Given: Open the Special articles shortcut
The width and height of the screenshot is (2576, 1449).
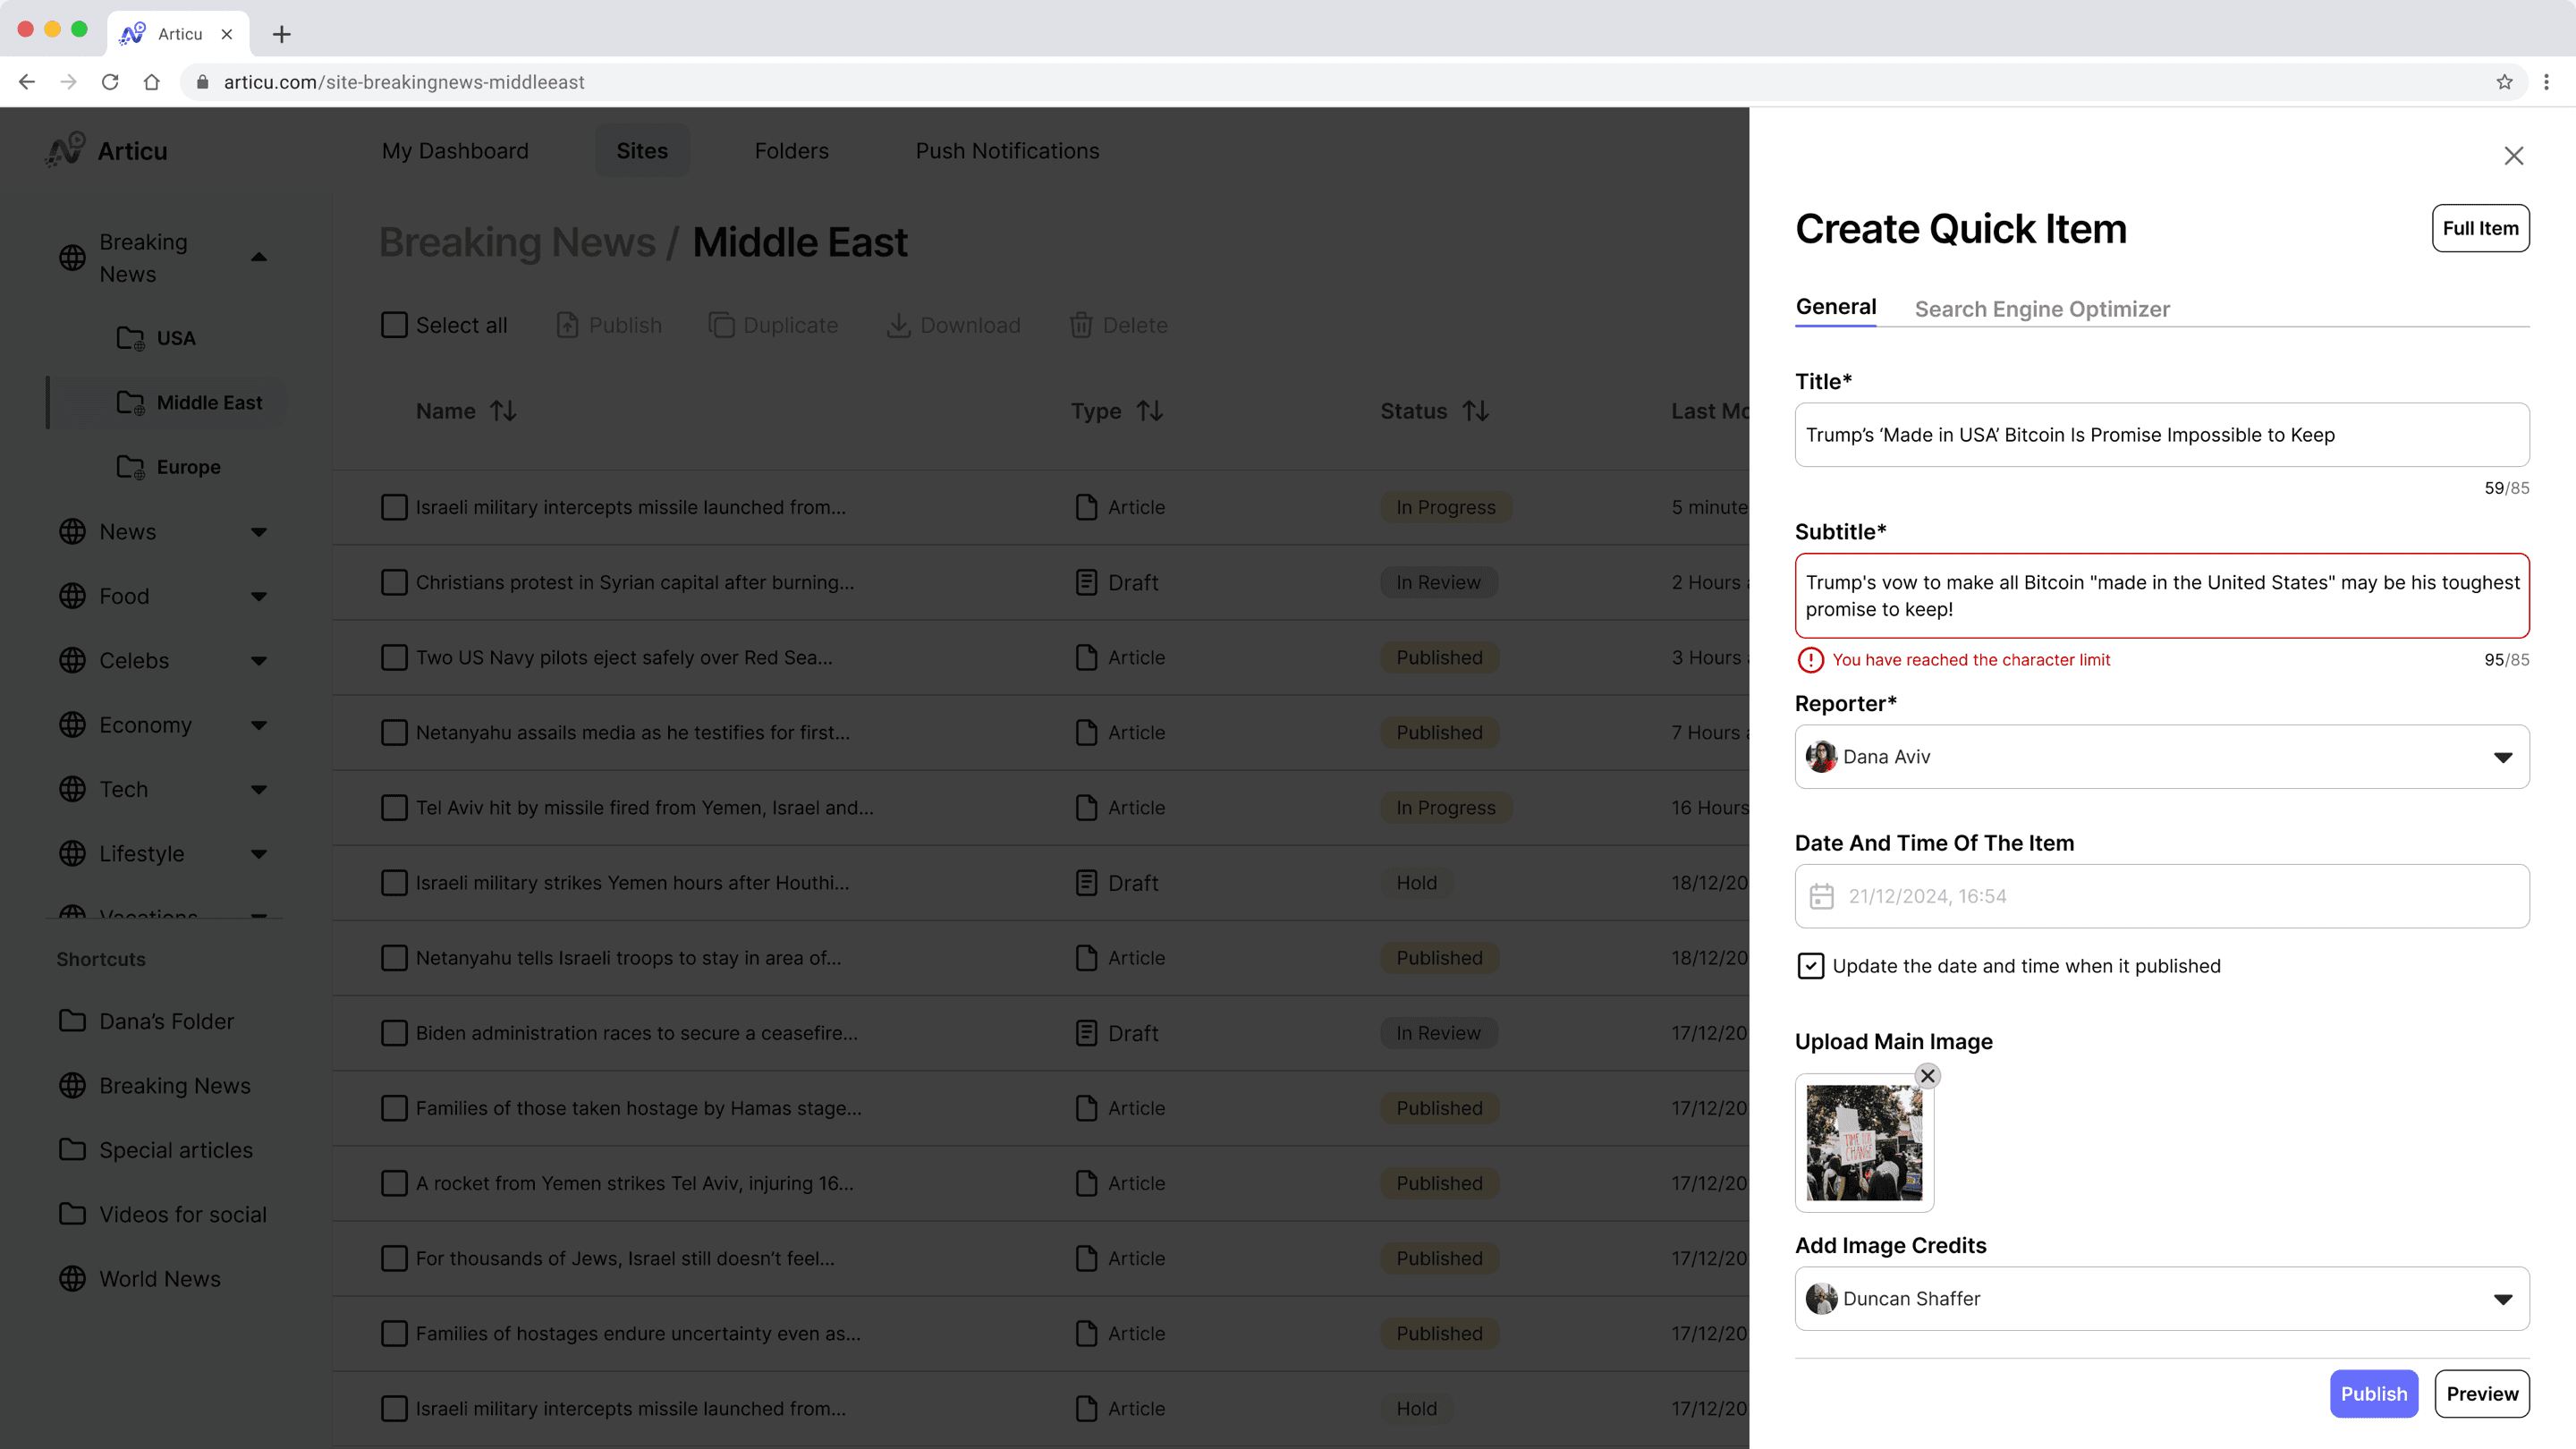Looking at the screenshot, I should (x=156, y=1150).
